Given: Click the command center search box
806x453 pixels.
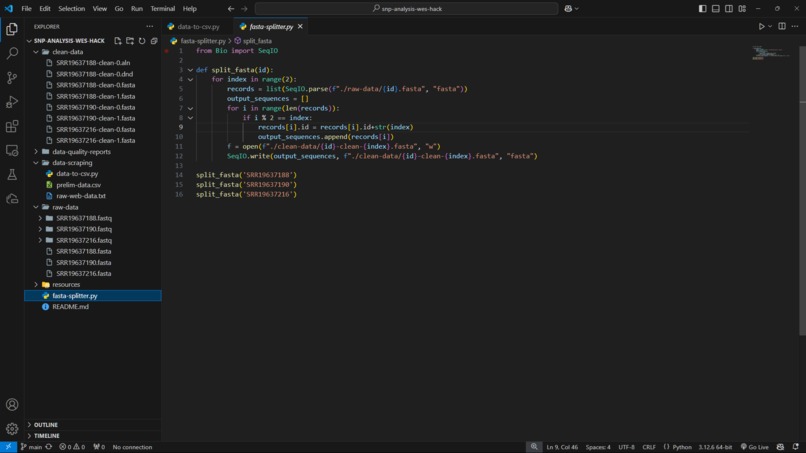Looking at the screenshot, I should [407, 9].
